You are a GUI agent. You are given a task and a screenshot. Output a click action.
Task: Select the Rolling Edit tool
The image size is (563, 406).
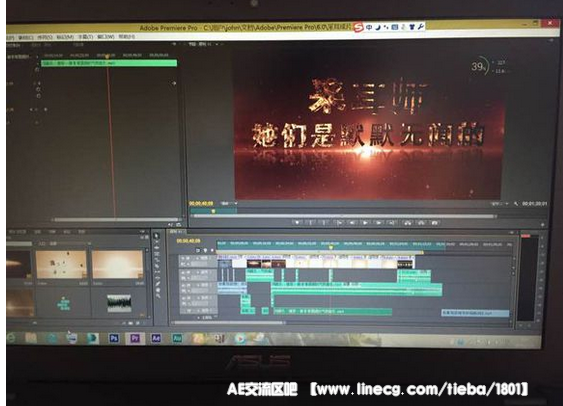(157, 254)
